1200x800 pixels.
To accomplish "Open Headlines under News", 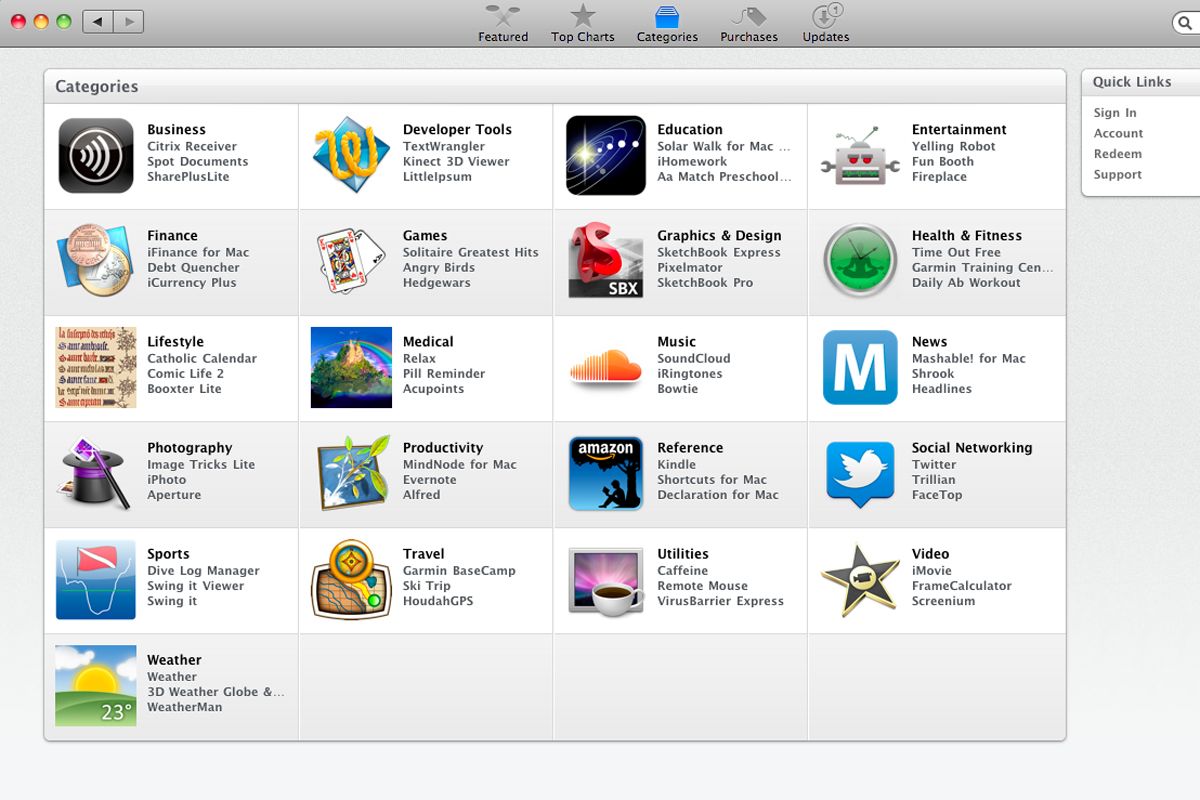I will (942, 389).
